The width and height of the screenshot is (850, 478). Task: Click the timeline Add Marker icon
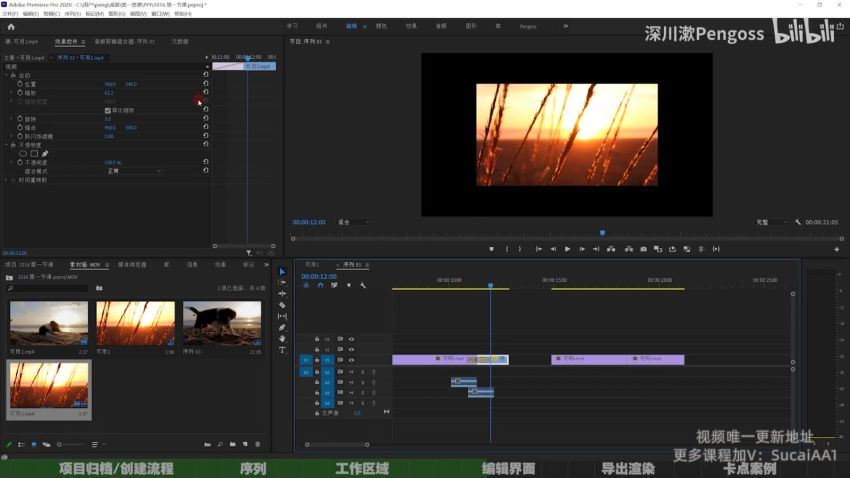click(349, 286)
